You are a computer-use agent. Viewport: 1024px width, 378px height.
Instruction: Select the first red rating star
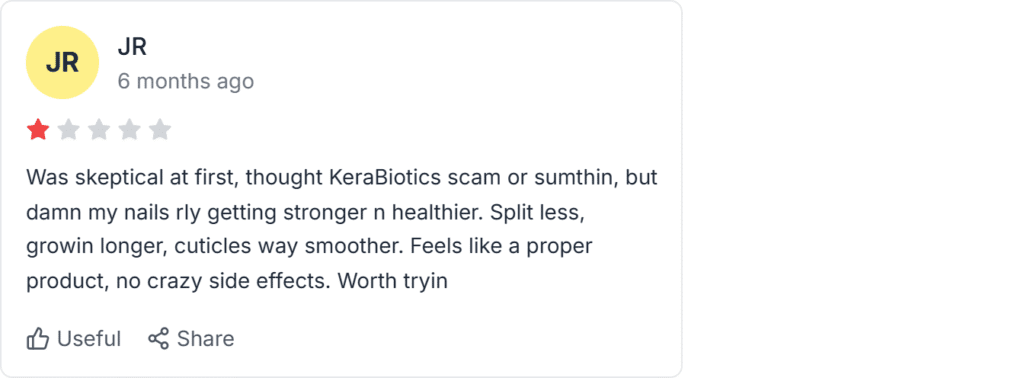(38, 130)
